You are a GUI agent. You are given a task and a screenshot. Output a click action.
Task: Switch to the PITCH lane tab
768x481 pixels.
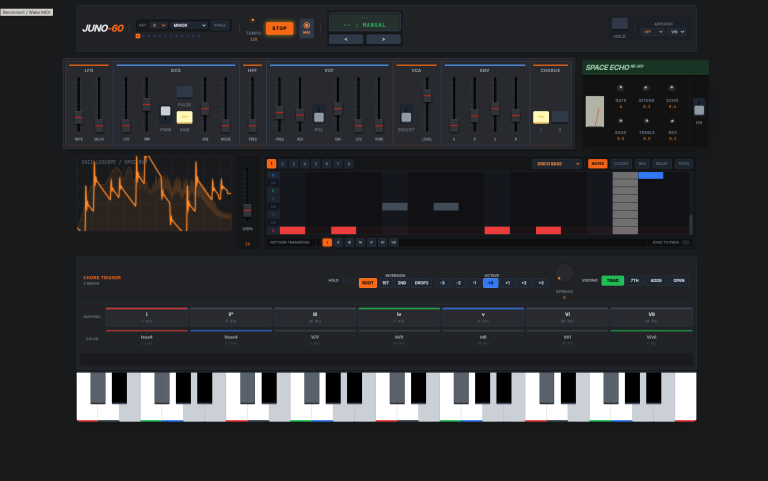tap(684, 164)
